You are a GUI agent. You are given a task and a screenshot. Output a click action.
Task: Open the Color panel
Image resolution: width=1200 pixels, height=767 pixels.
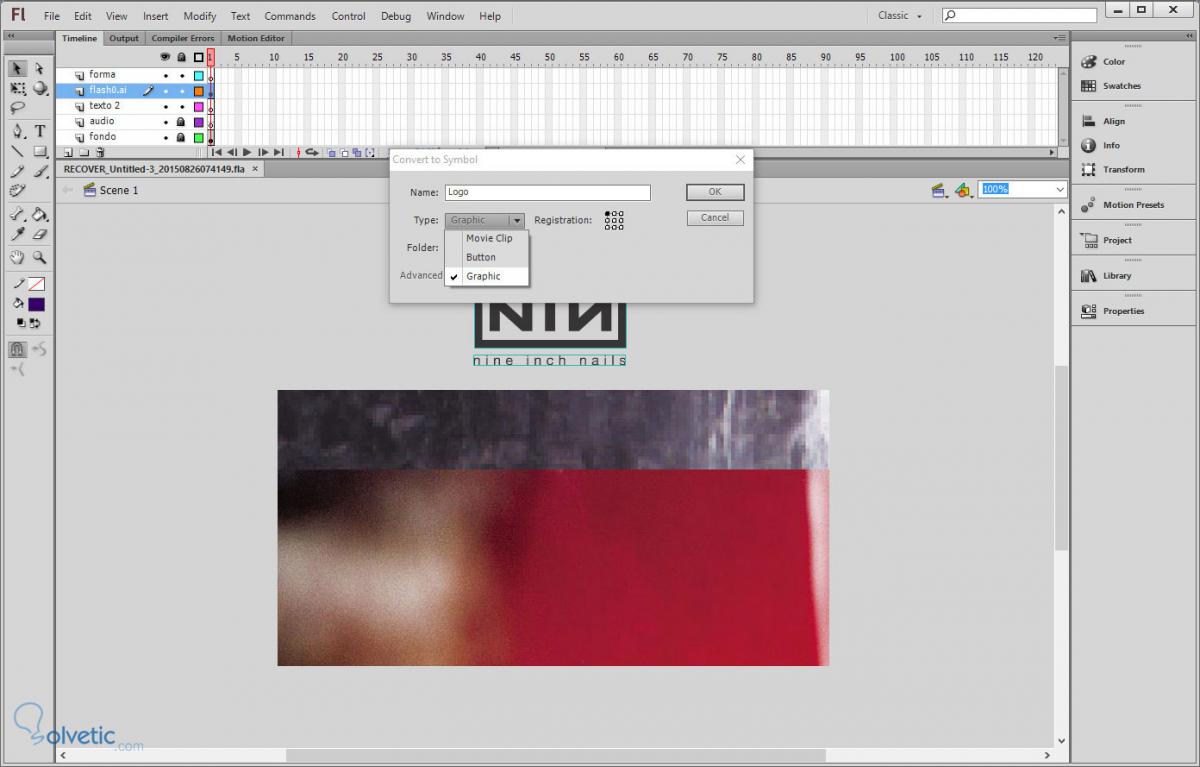tap(1103, 62)
